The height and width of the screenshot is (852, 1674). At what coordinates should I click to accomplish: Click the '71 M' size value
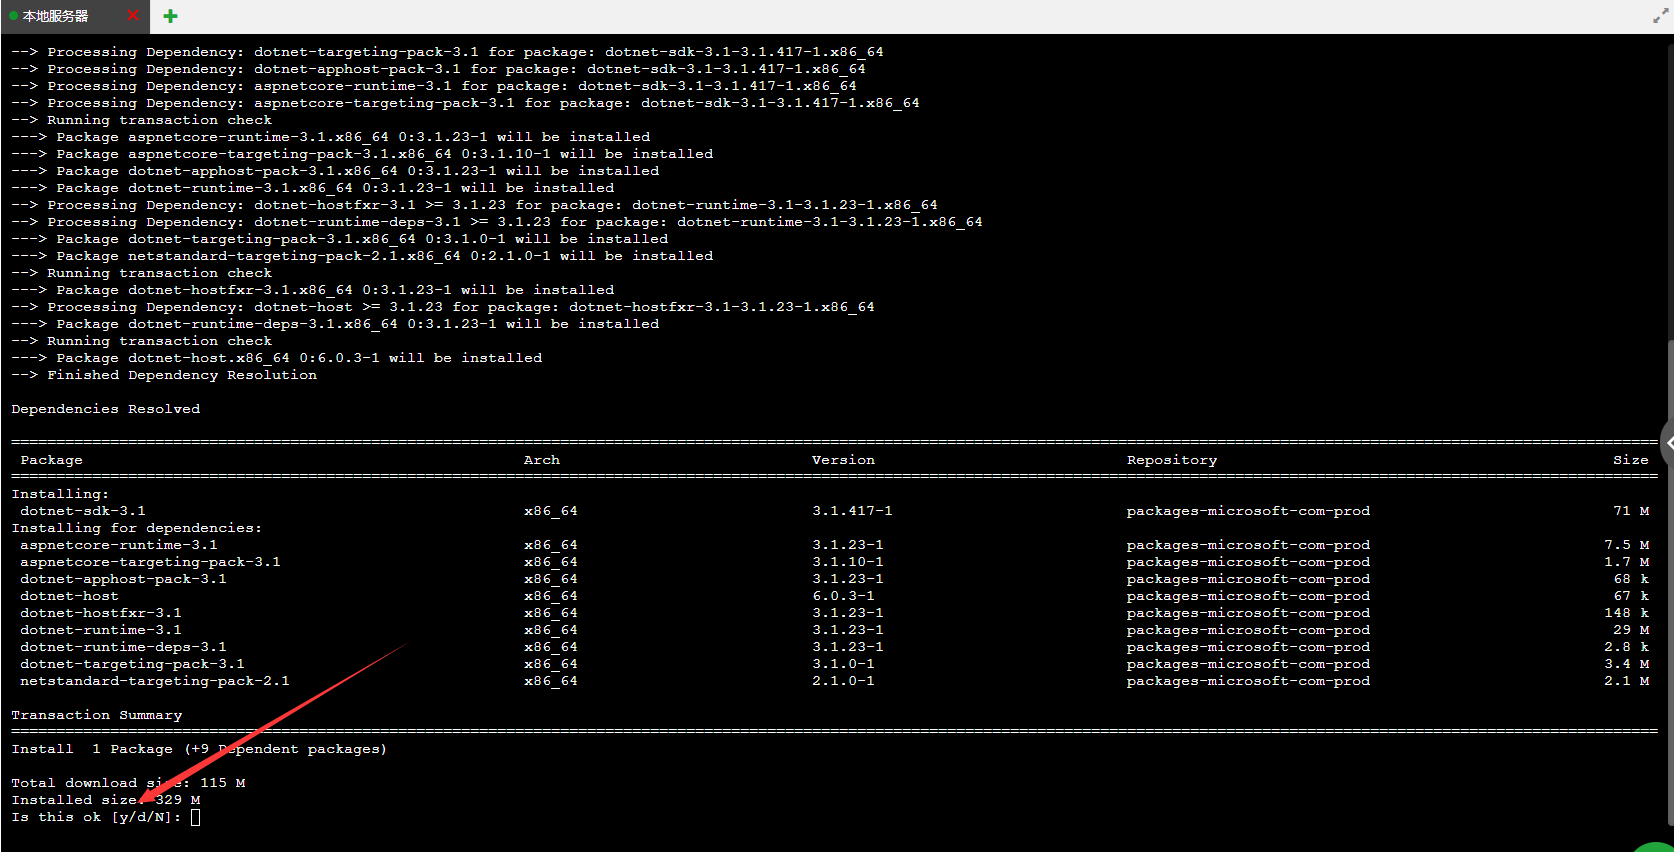[x=1631, y=511]
